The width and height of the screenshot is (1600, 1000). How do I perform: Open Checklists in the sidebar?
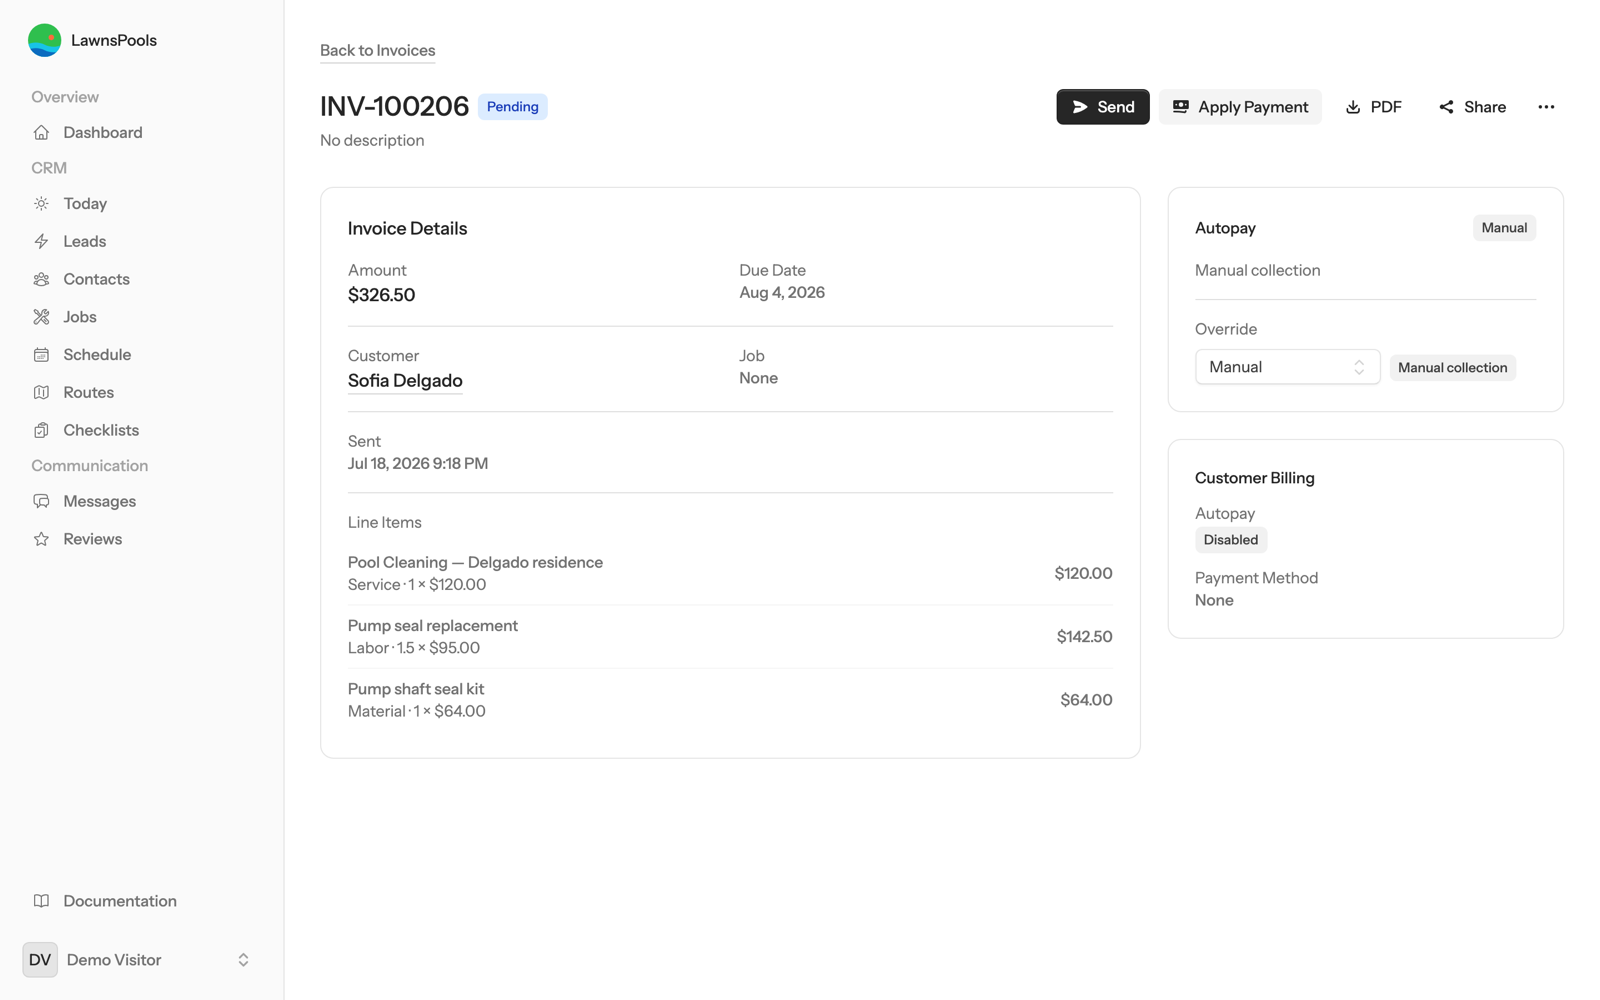point(142,430)
